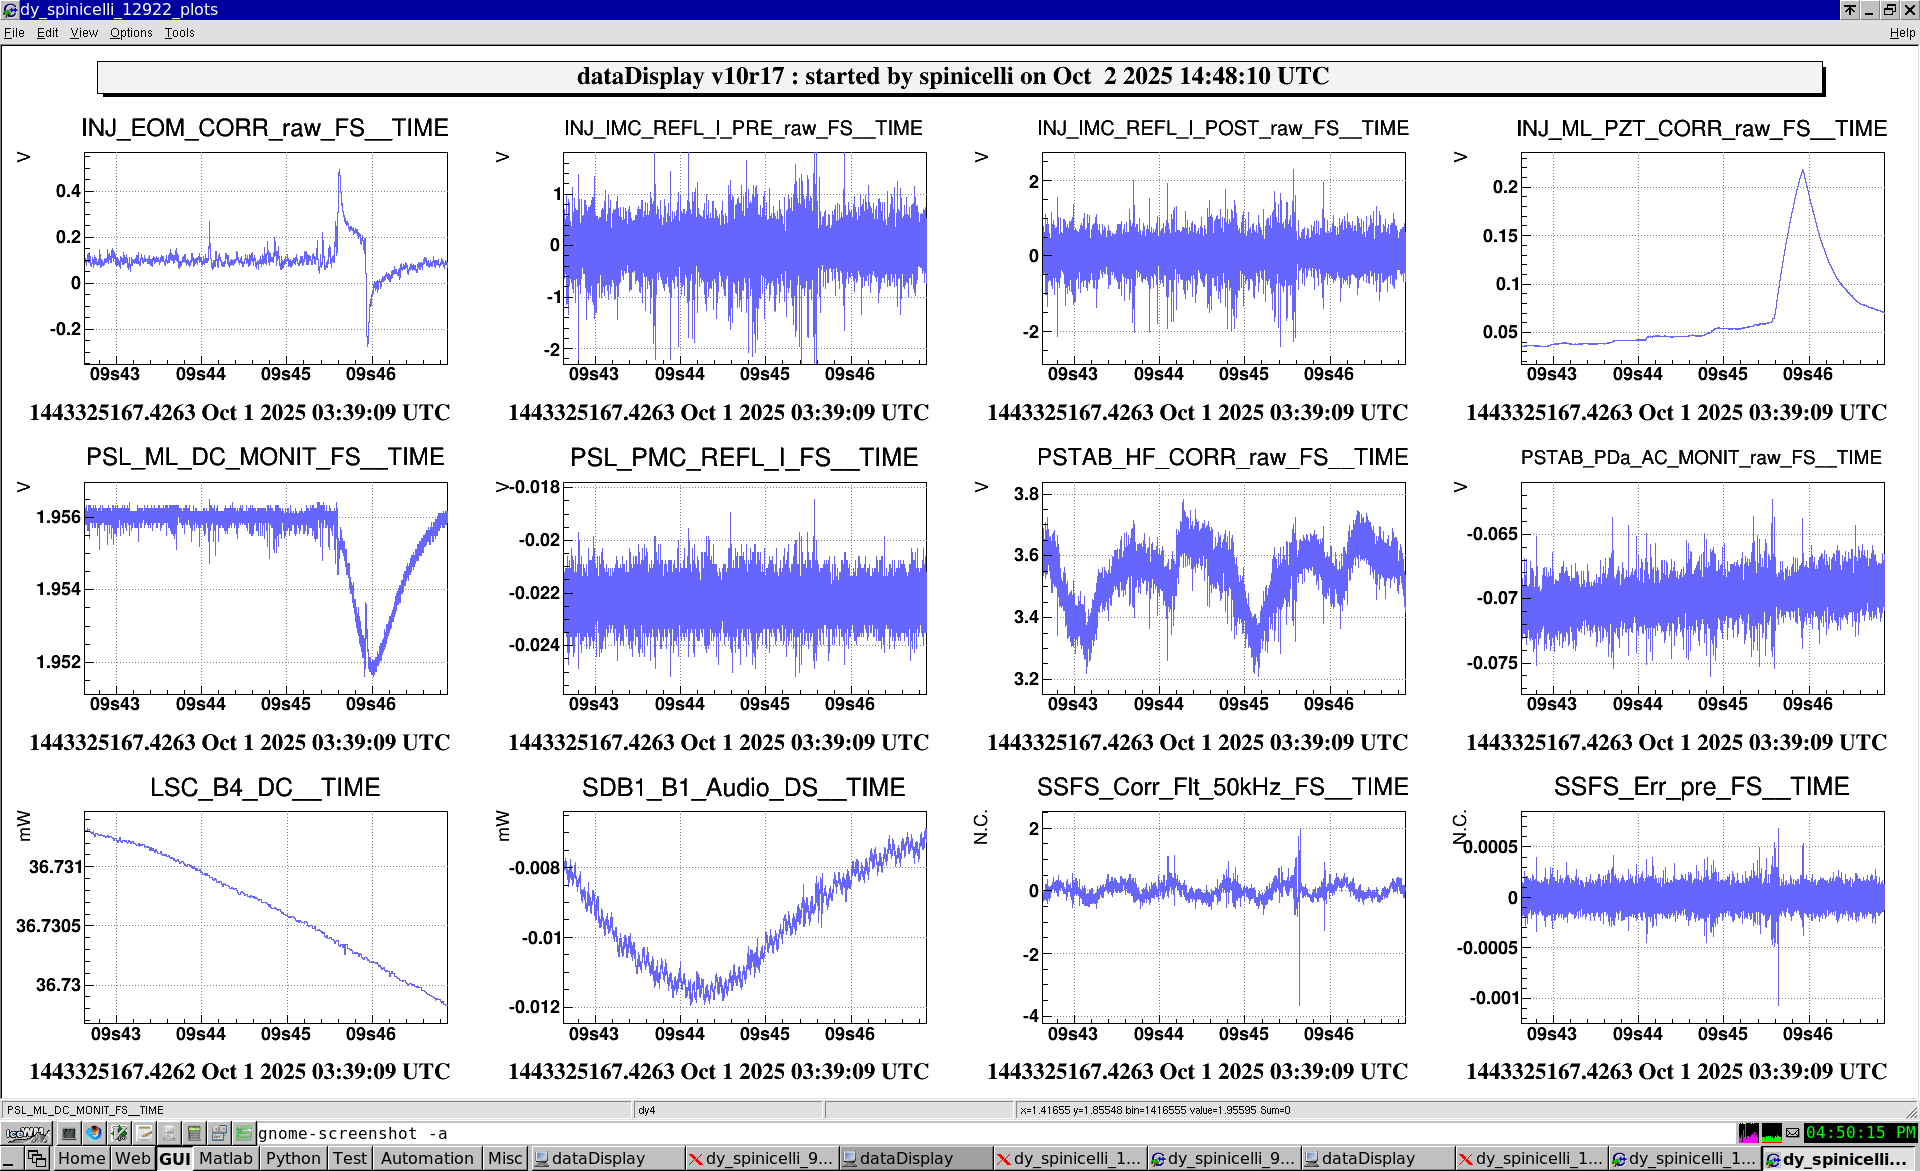The image size is (1920, 1171).
Task: Open the Tools menu
Action: 179,33
